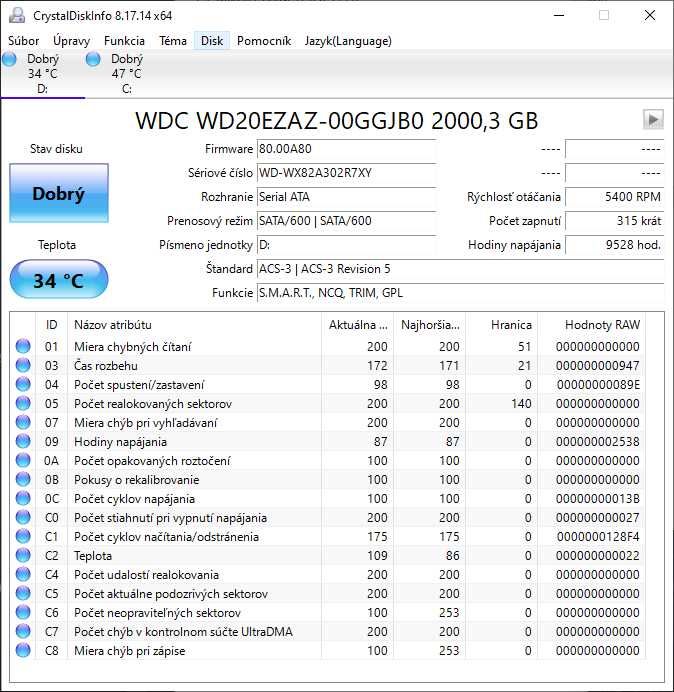Click blue status orb for disk C:
This screenshot has width=674, height=692.
pos(93,59)
